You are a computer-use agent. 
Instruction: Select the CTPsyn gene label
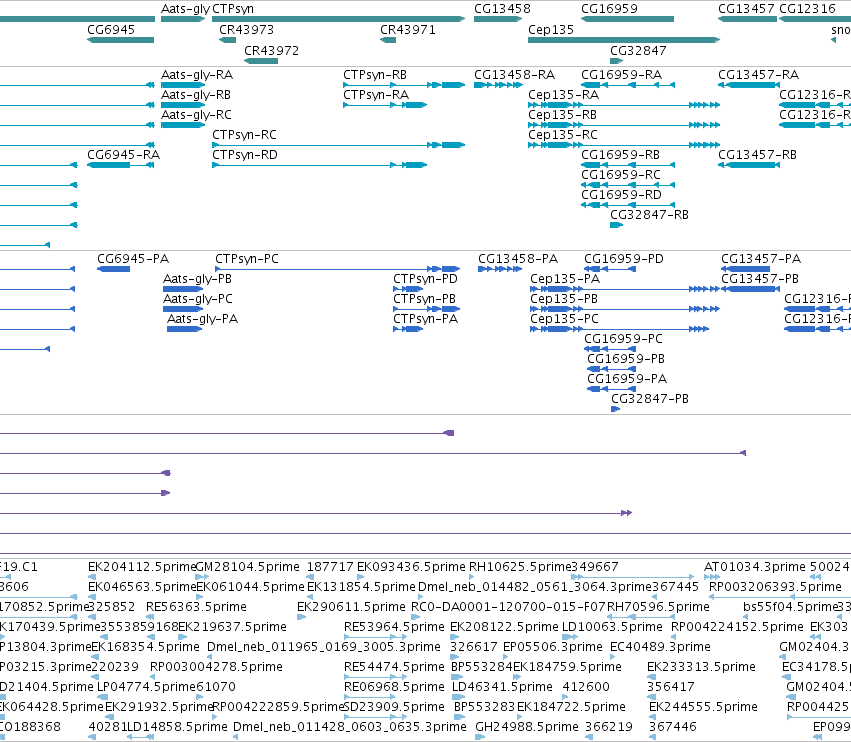(233, 9)
